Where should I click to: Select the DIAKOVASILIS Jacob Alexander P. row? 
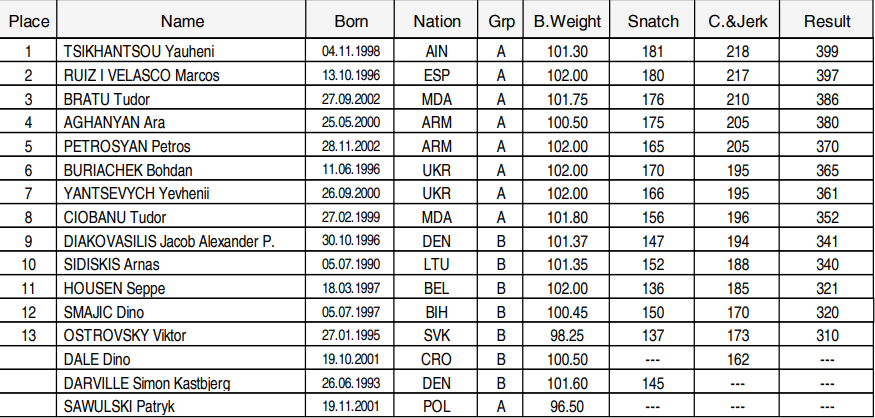point(438,241)
